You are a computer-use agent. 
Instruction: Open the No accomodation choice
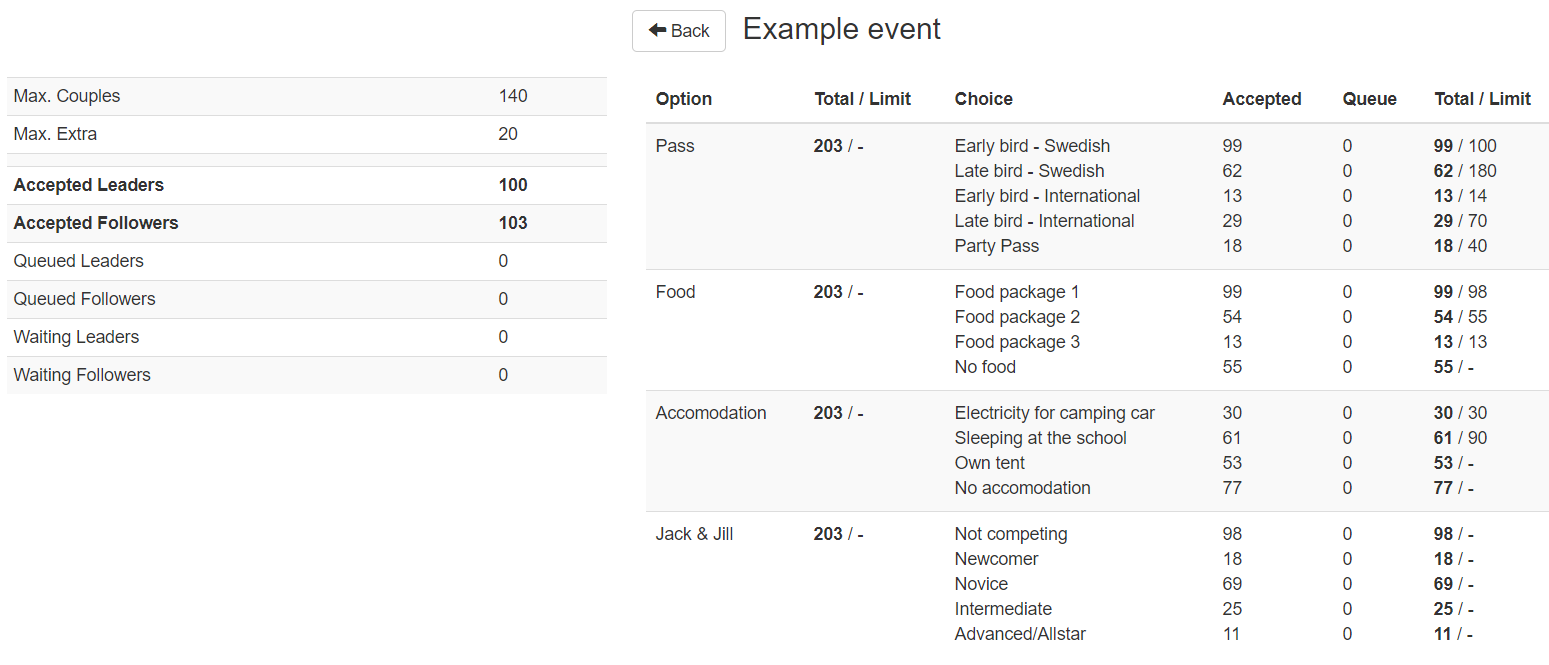click(1022, 488)
